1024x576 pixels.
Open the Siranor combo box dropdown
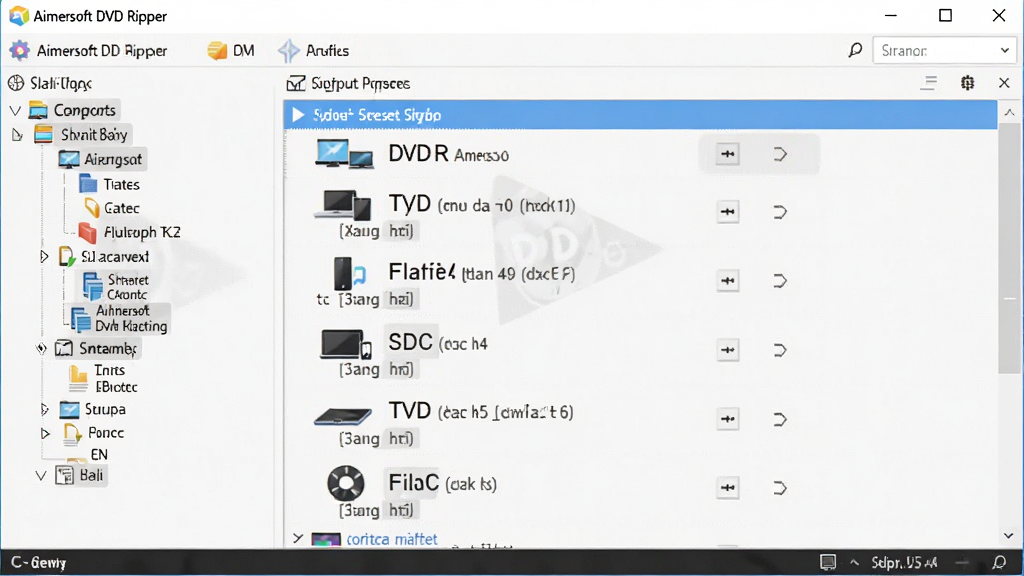[1004, 50]
